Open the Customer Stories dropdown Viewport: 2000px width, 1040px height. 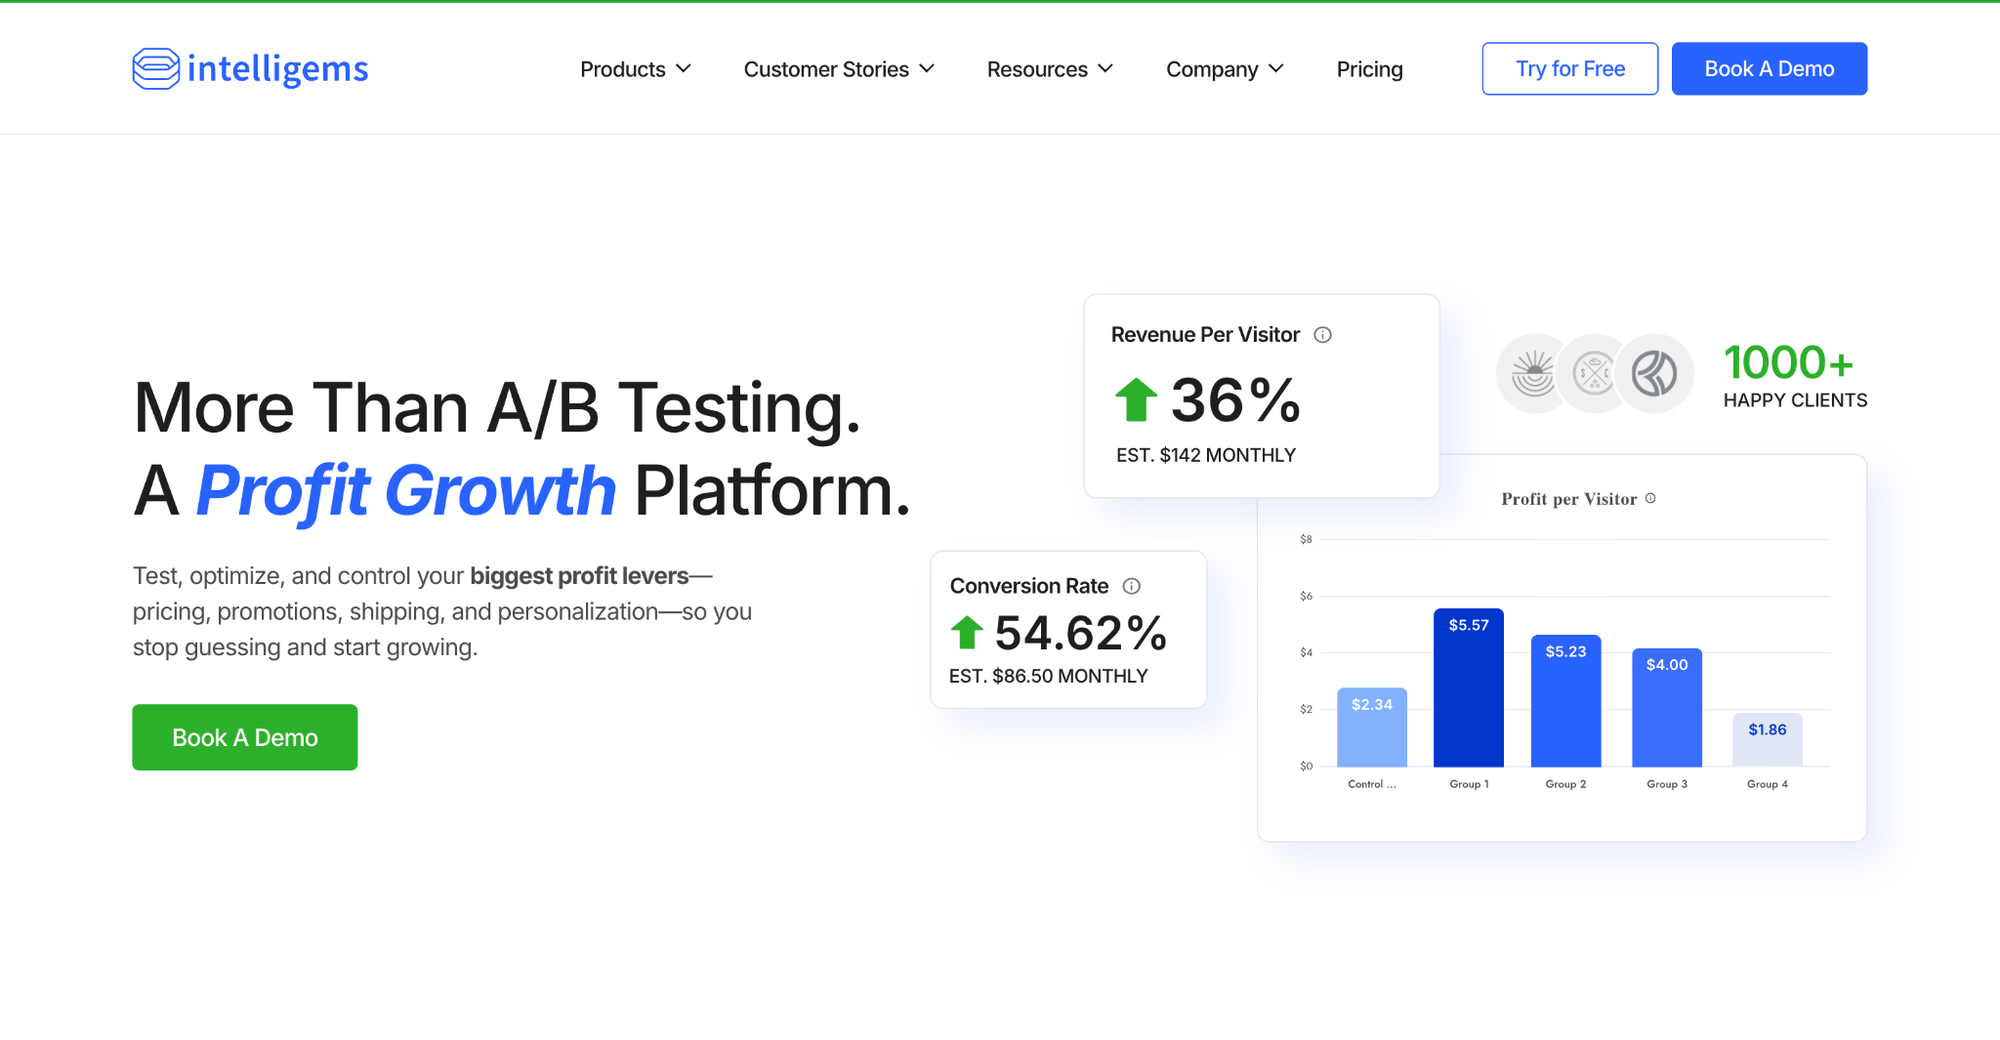839,69
